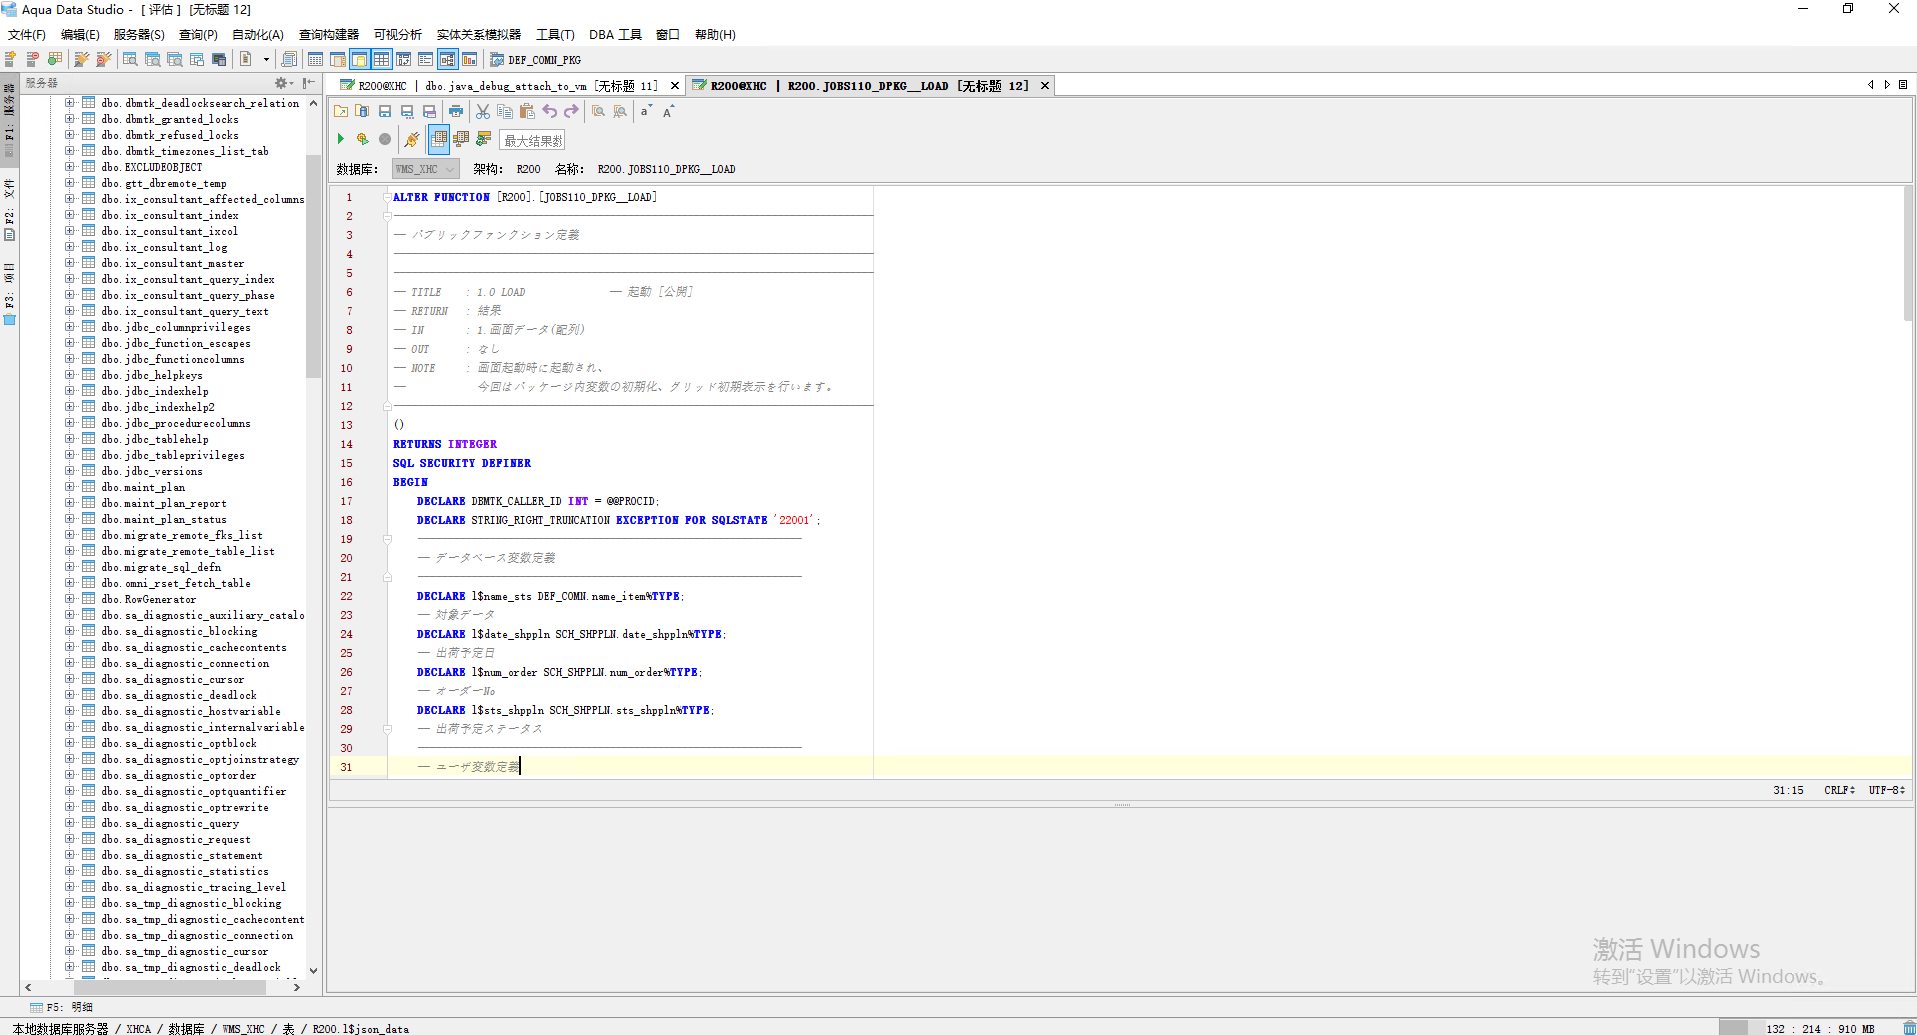1917x1035 pixels.
Task: Run the query with the green Execute arrow
Action: click(341, 139)
